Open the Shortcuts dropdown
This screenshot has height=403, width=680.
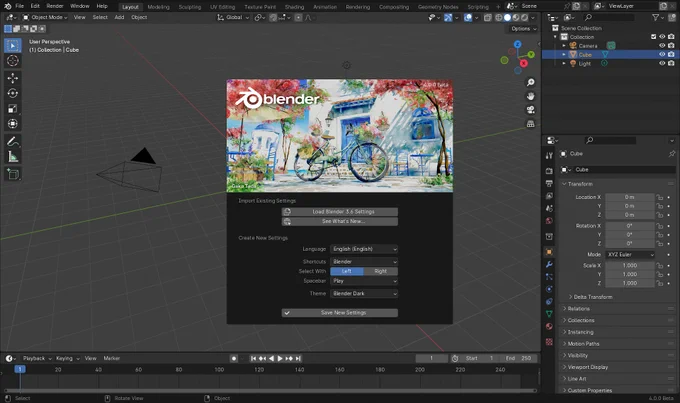(x=364, y=262)
